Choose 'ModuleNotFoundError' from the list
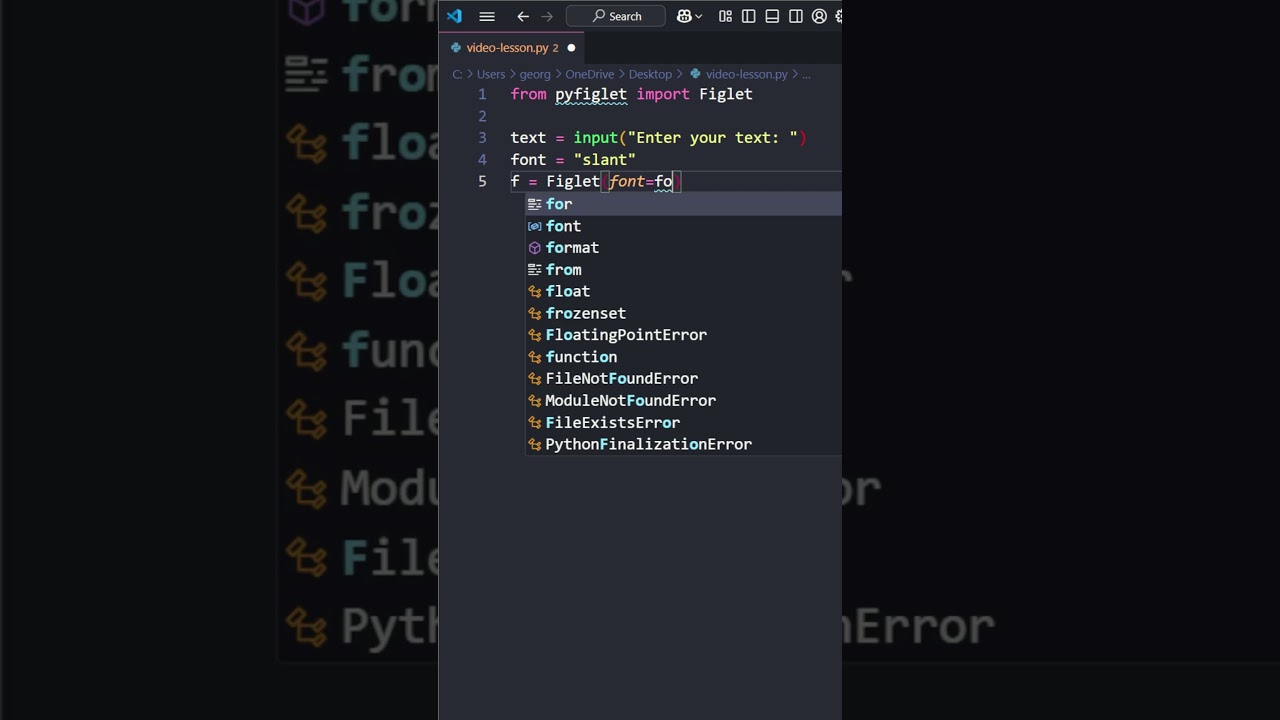Image resolution: width=1280 pixels, height=720 pixels. (x=684, y=401)
